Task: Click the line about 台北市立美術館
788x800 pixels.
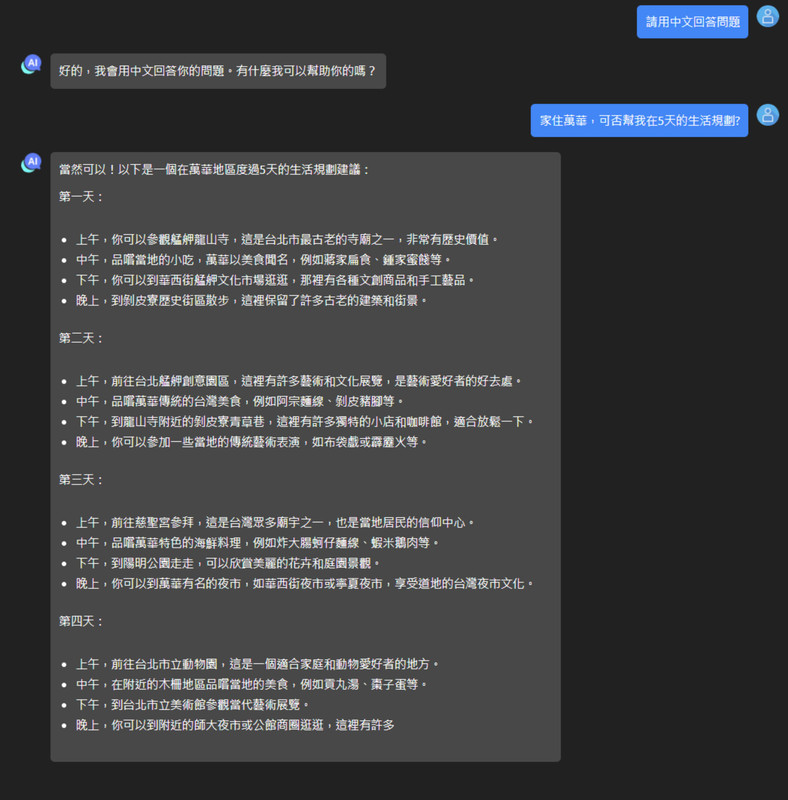Action: [193, 705]
